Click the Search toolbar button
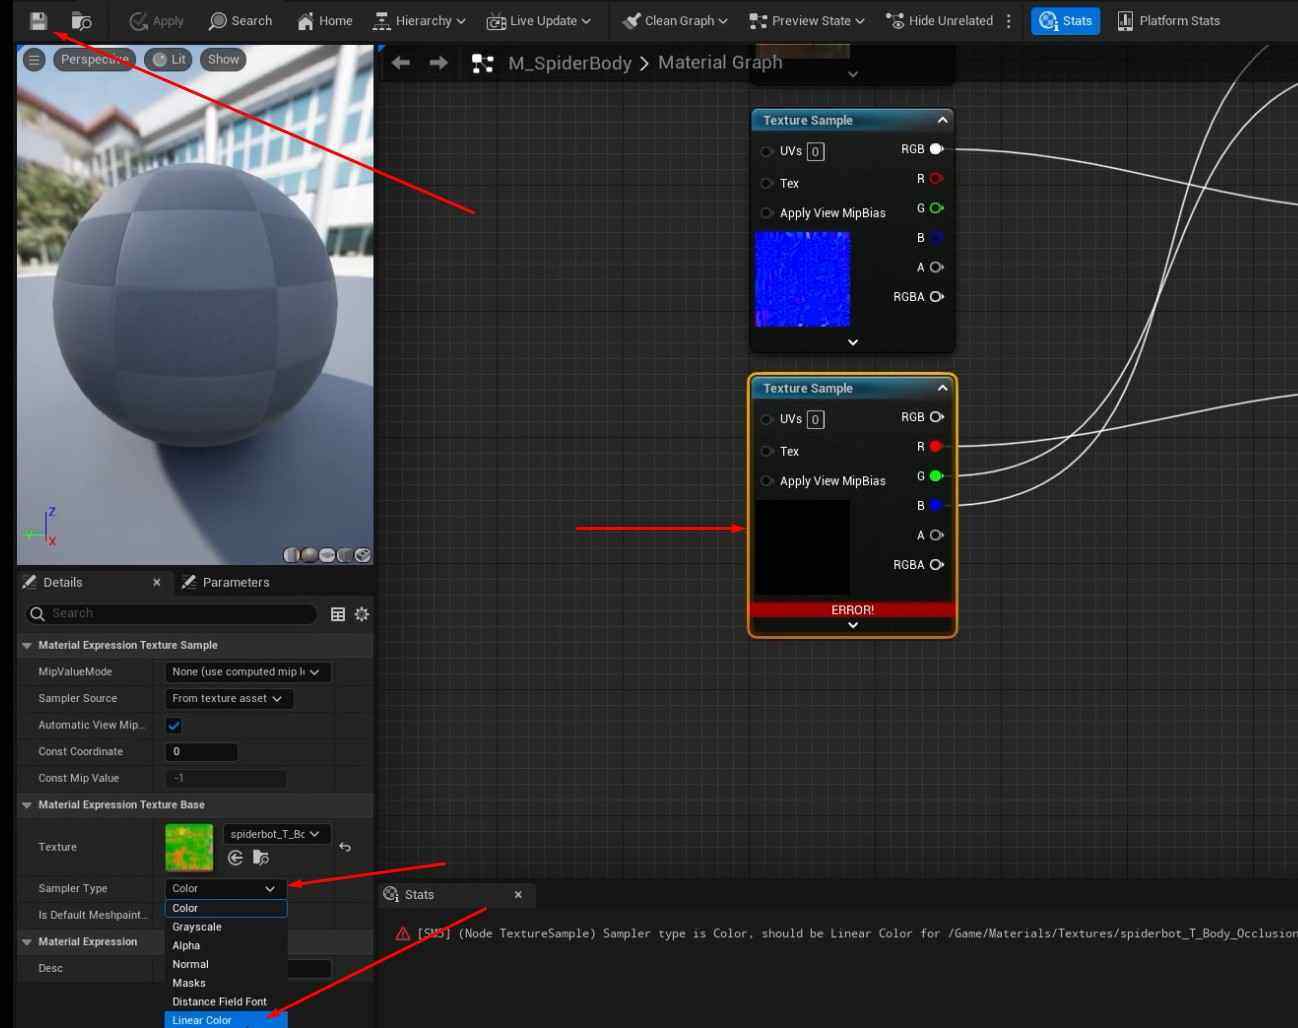The height and width of the screenshot is (1028, 1298). click(x=240, y=21)
